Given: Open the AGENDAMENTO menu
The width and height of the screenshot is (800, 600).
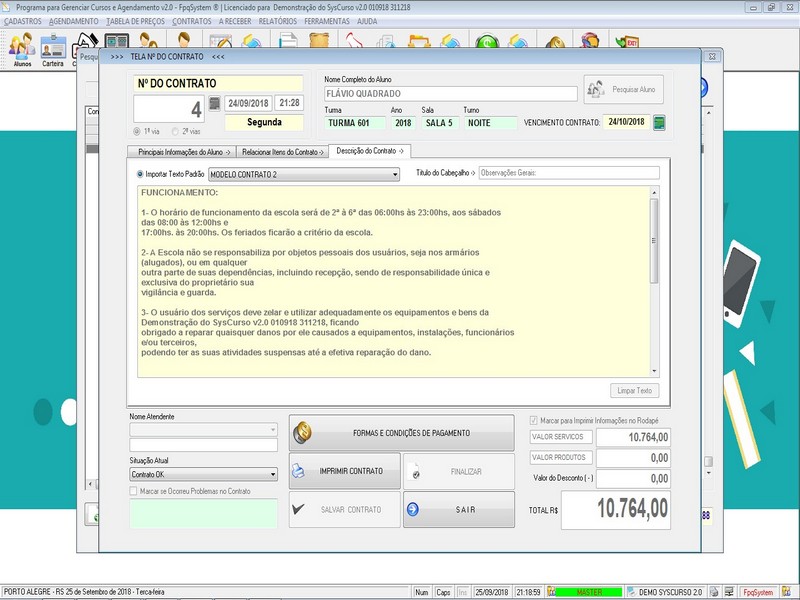Looking at the screenshot, I should (x=73, y=21).
